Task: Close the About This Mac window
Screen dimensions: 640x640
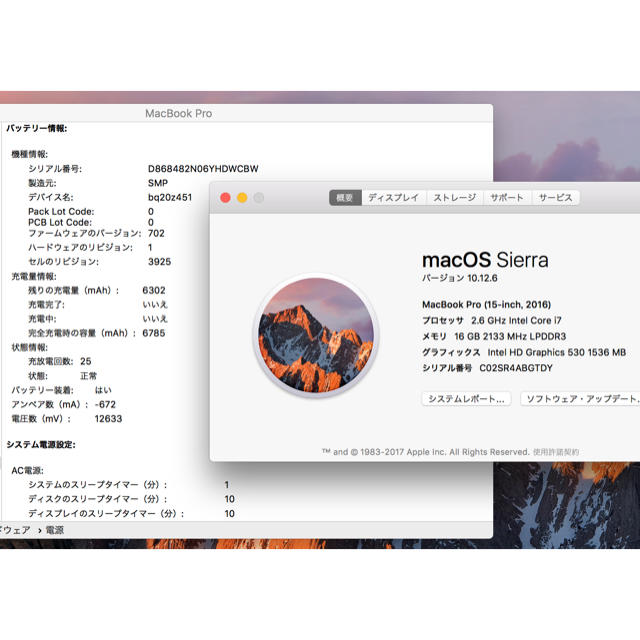Action: click(x=225, y=198)
